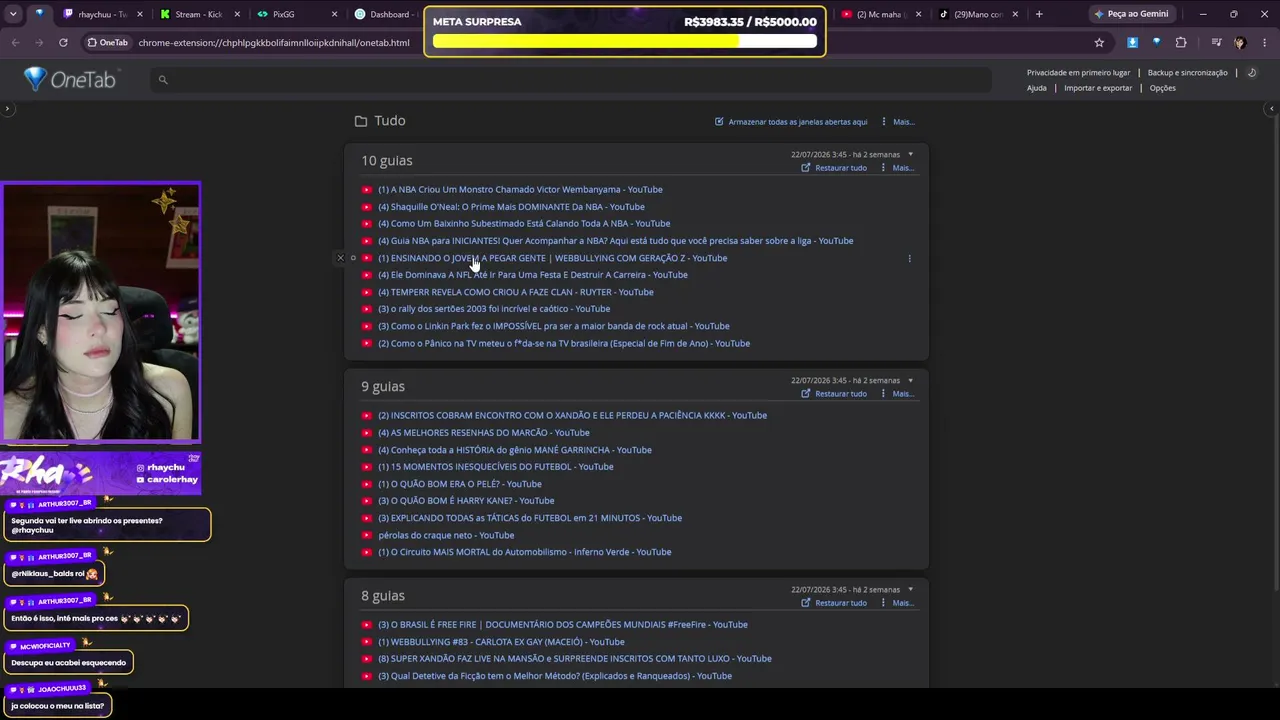Click Armazenar todas as janelas abertas aqui
This screenshot has height=720, width=1280.
(791, 122)
